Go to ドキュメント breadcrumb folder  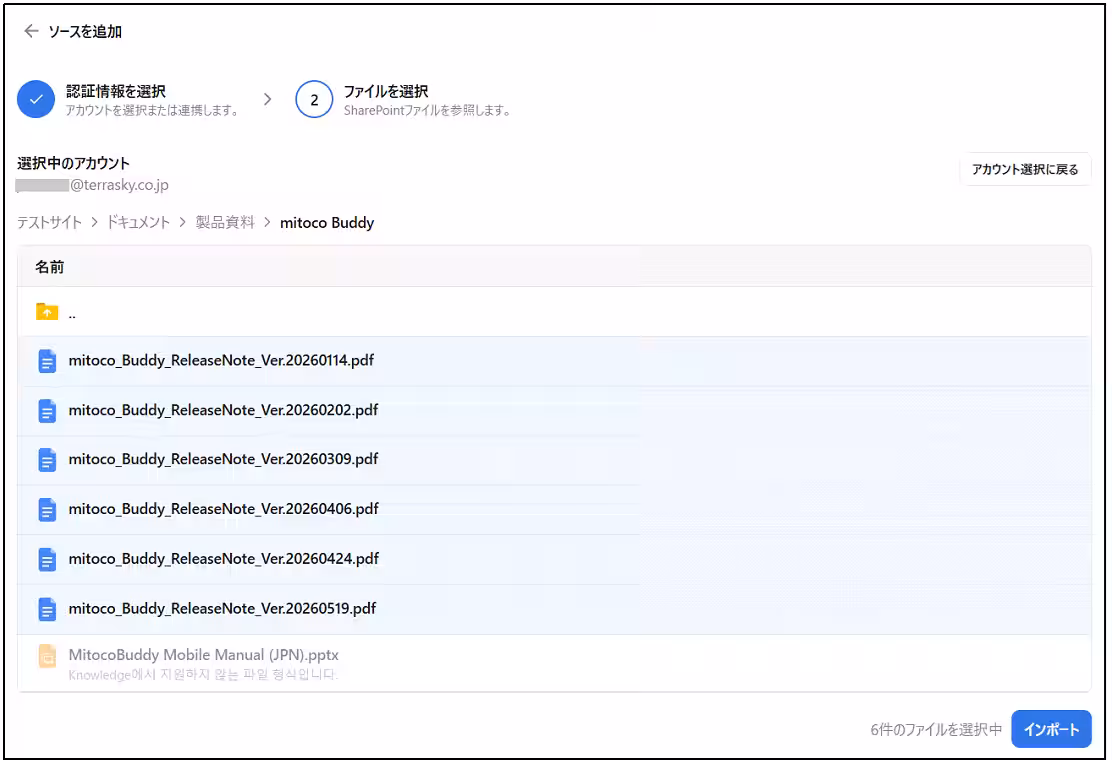click(138, 223)
